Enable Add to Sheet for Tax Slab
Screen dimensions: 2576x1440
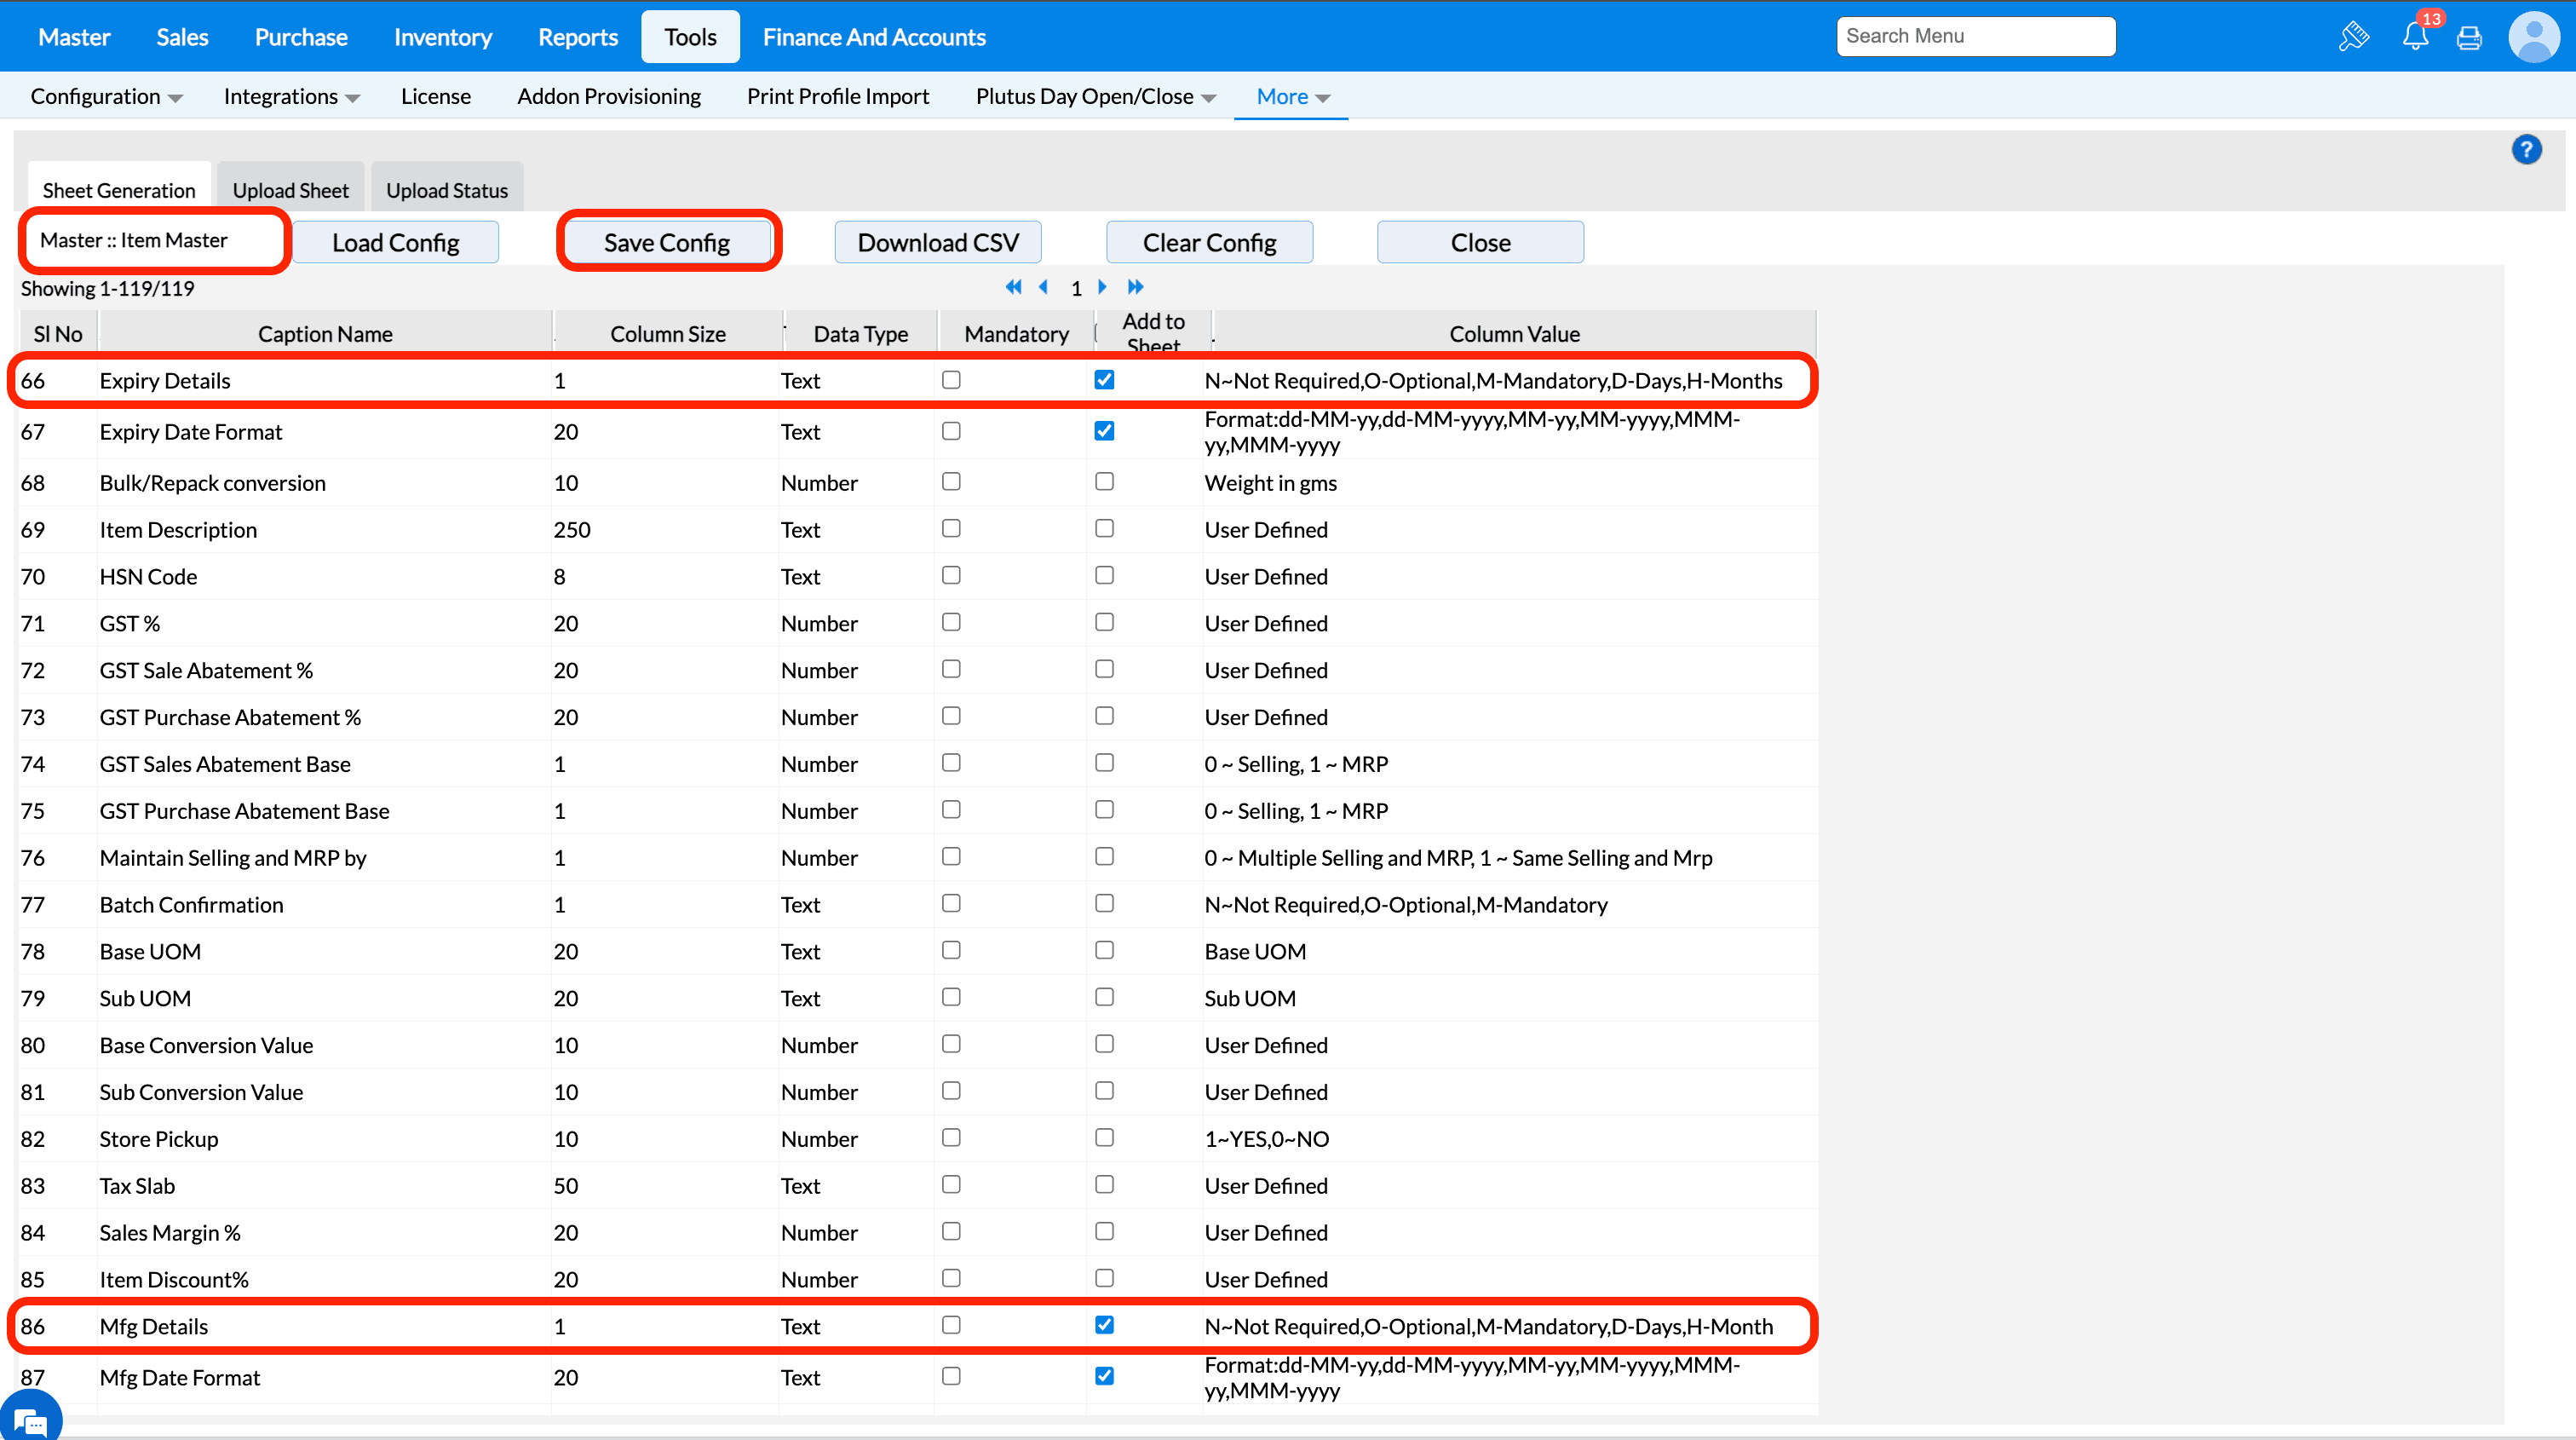[x=1104, y=1184]
